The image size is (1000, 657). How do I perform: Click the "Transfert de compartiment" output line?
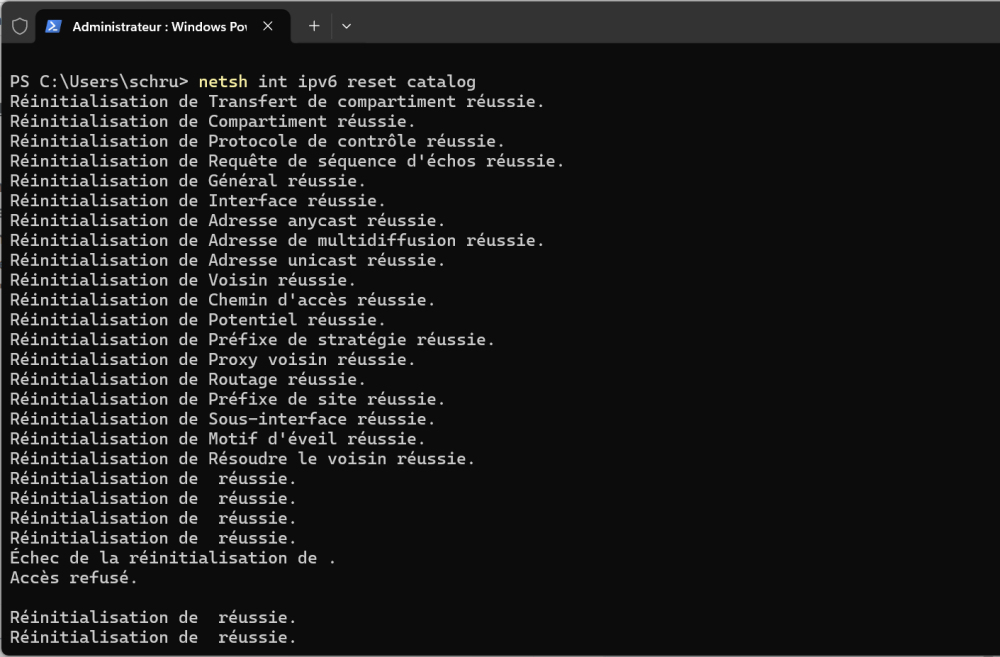pyautogui.click(x=277, y=101)
